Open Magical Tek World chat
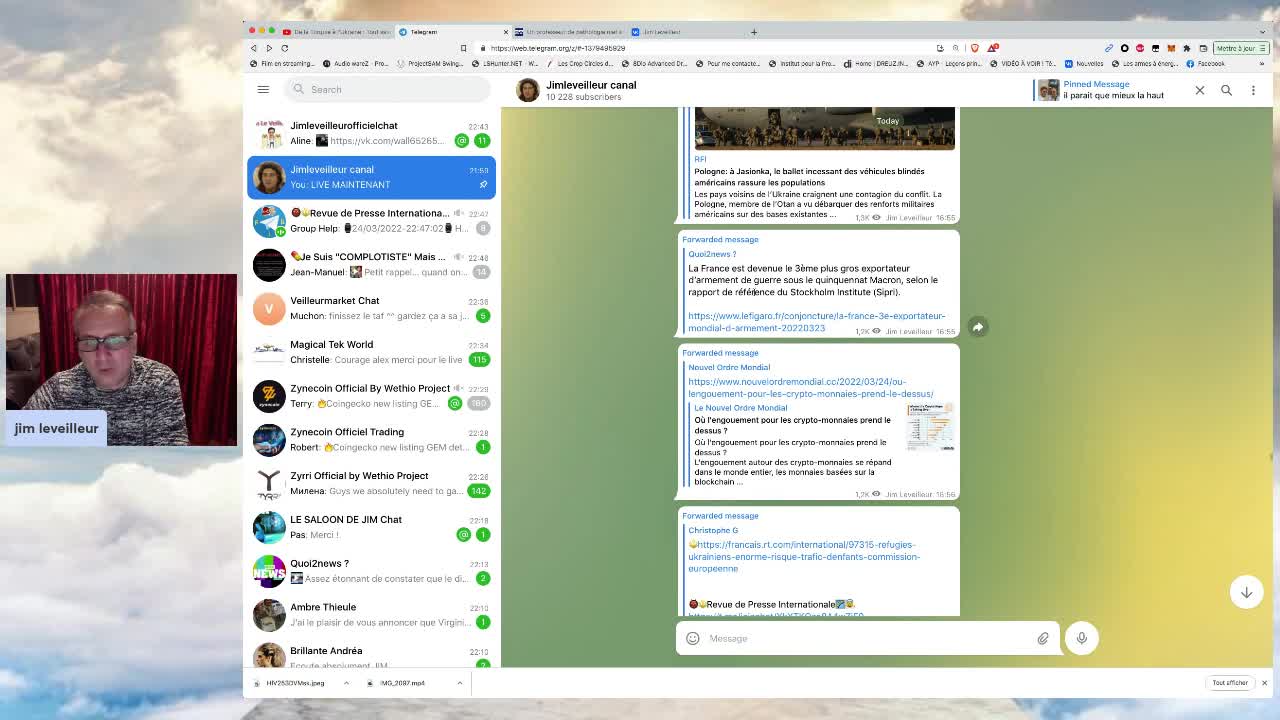 371,352
